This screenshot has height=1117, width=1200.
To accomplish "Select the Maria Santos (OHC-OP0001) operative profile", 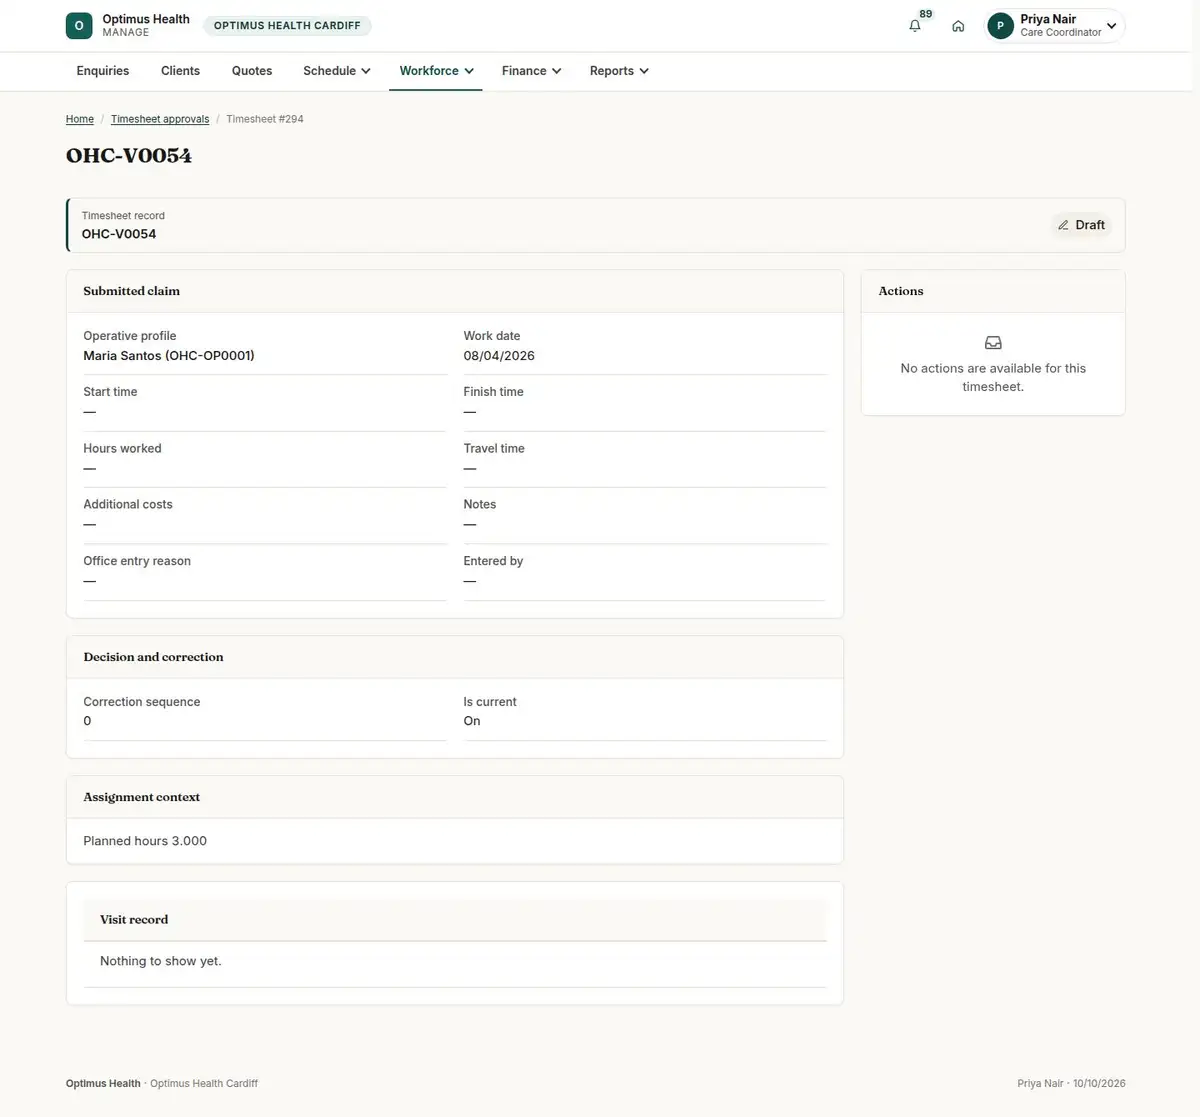I will click(x=169, y=356).
